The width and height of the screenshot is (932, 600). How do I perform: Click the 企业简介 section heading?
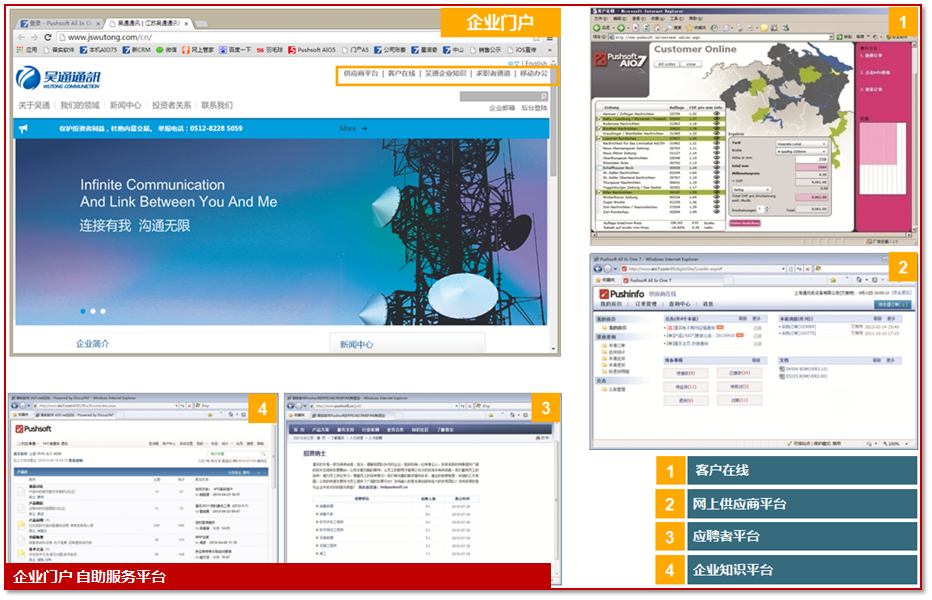tap(92, 344)
